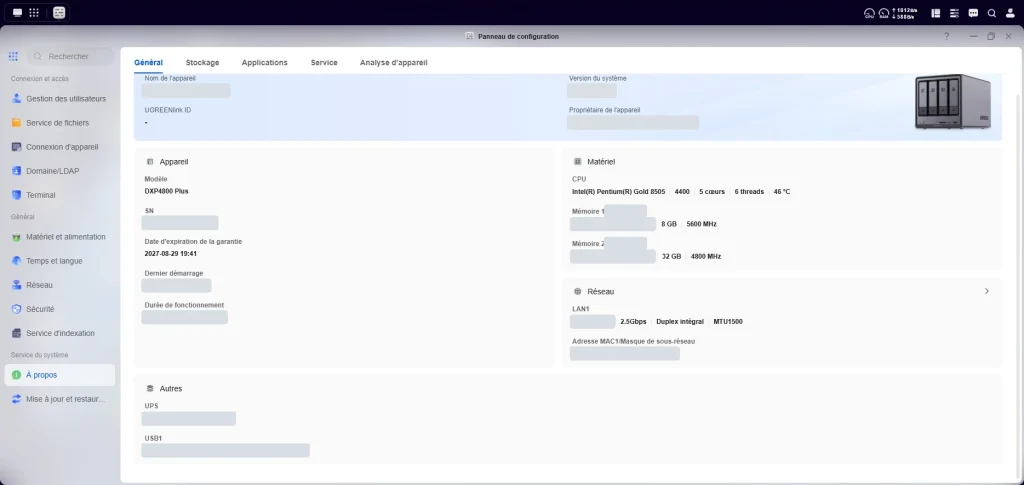
Task: Open Service d'indexation
Action: pyautogui.click(x=59, y=333)
